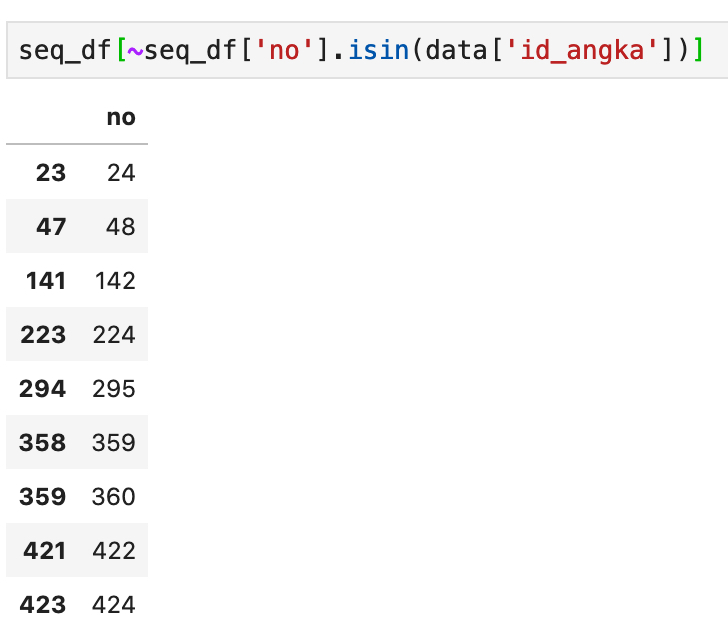Click the 'isin' method in the code
The image size is (728, 630).
pos(379,50)
